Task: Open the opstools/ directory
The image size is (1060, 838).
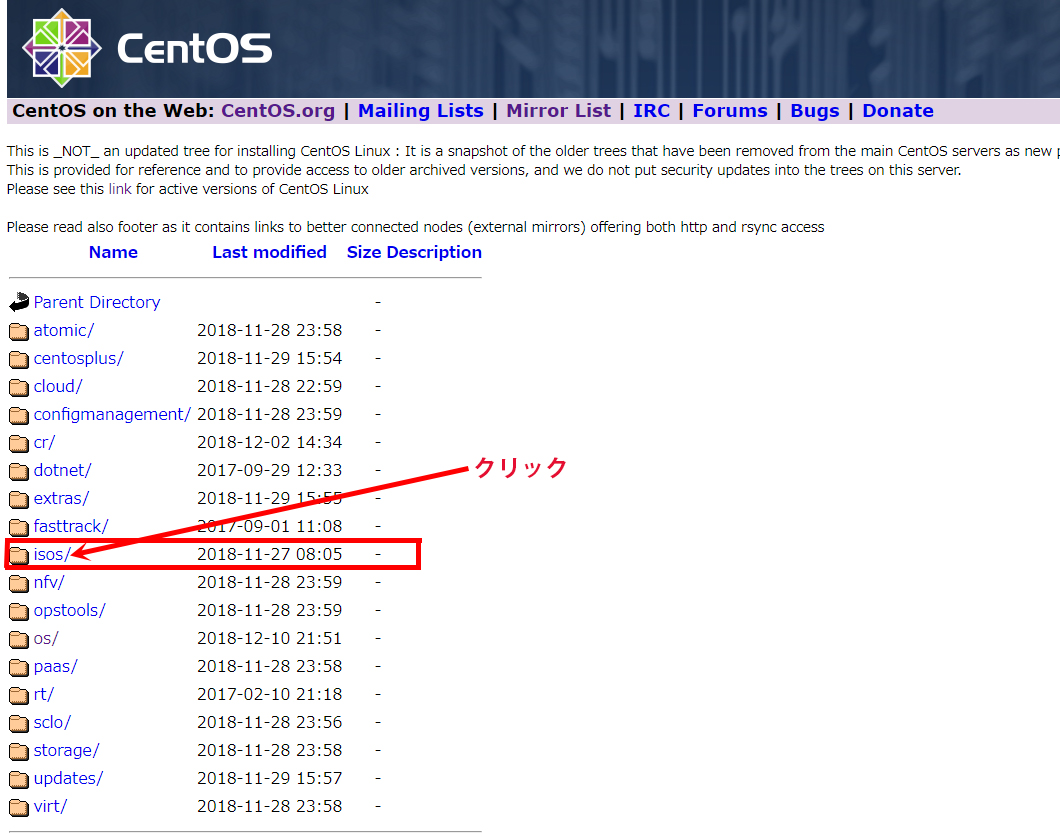Action: coord(70,611)
